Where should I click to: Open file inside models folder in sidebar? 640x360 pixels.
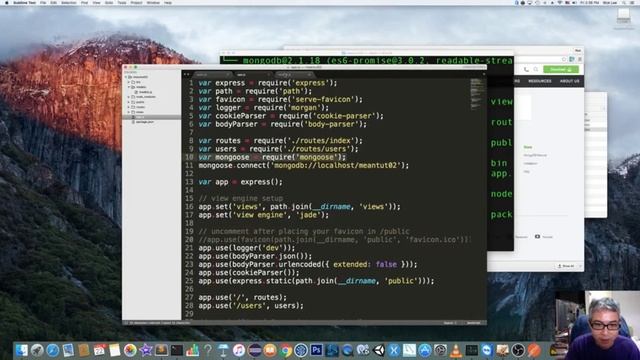(145, 92)
